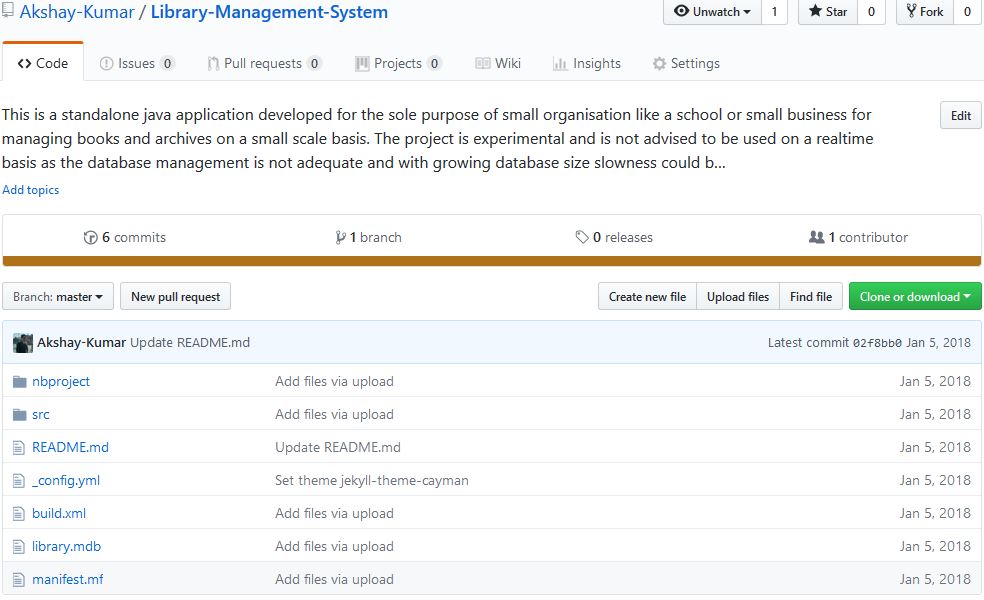Fork the repository with the Fork button

(x=925, y=11)
